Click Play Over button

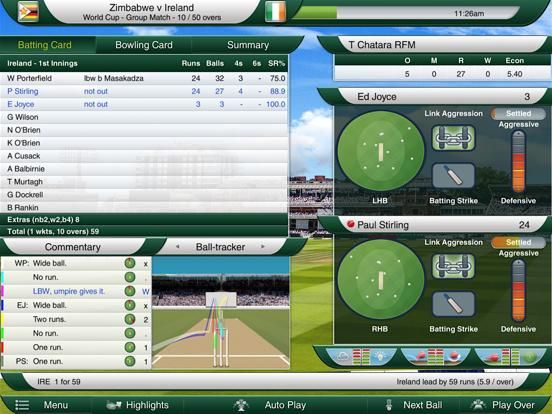coord(504,405)
